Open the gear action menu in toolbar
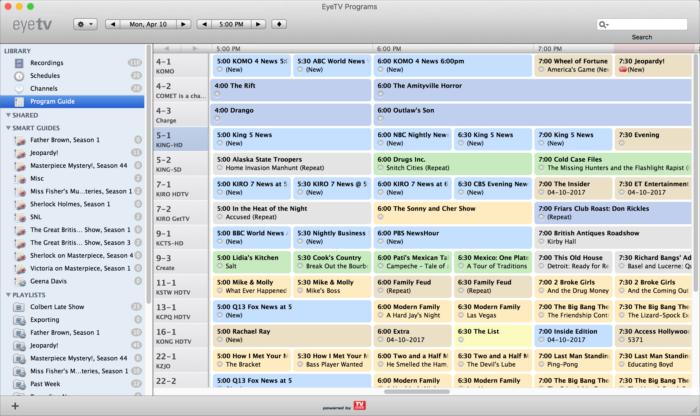The height and width of the screenshot is (416, 700). click(85, 24)
